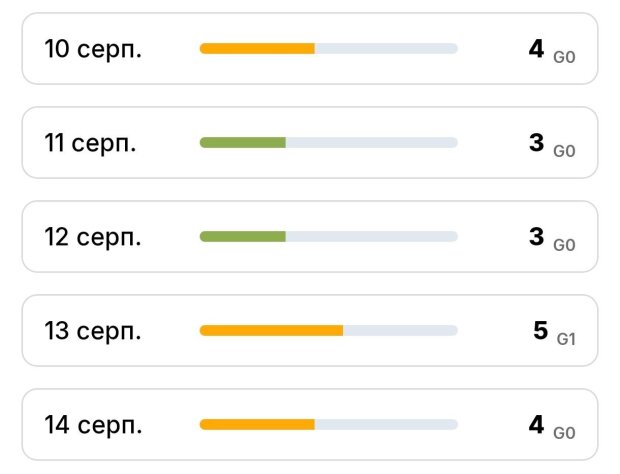Click the green bar for 12 серп.
Image resolution: width=620 pixels, height=474 pixels.
(243, 236)
